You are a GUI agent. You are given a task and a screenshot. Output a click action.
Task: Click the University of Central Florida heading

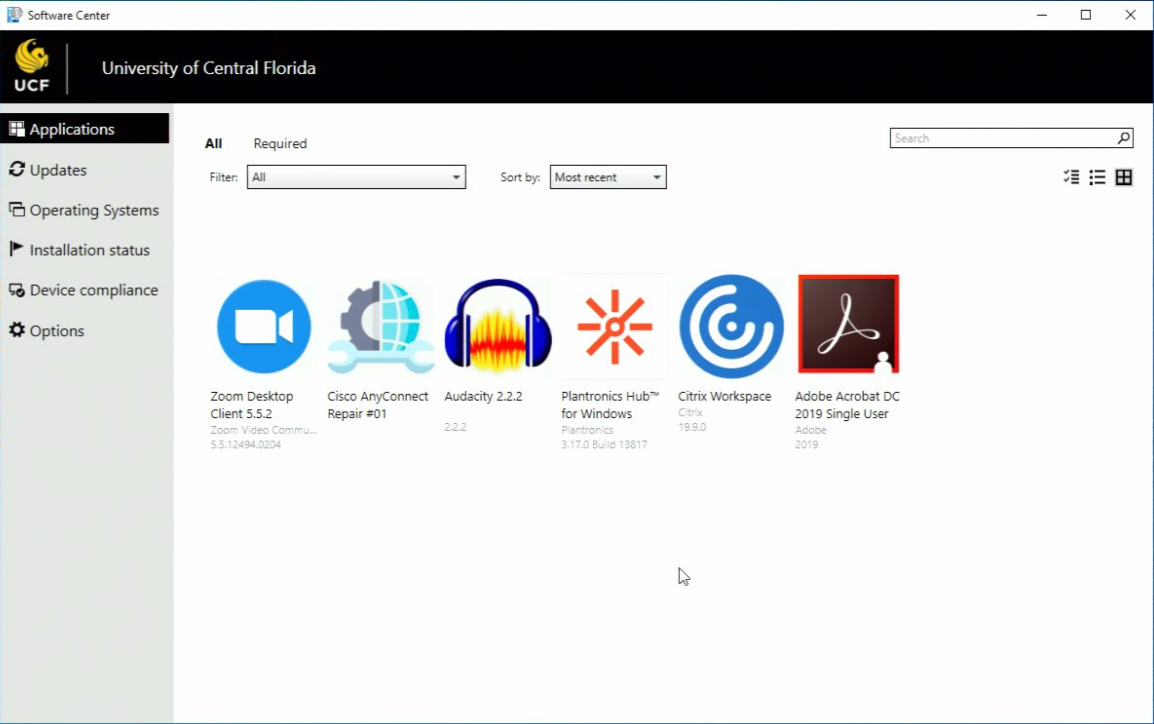pyautogui.click(x=209, y=68)
